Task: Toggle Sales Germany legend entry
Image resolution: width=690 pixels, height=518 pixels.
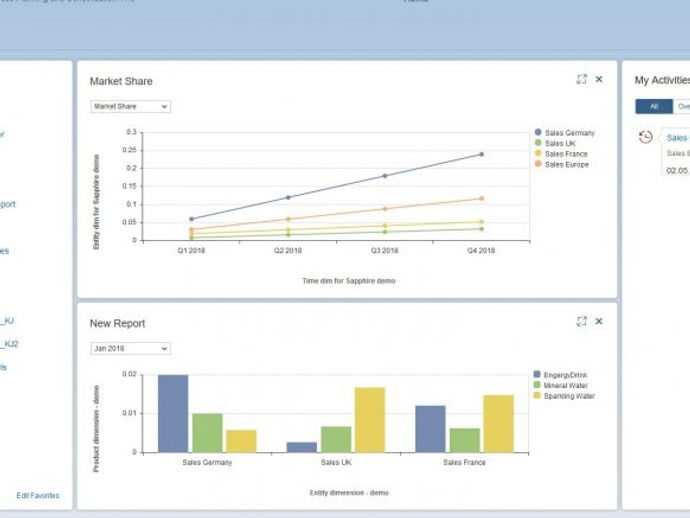Action: coord(565,132)
